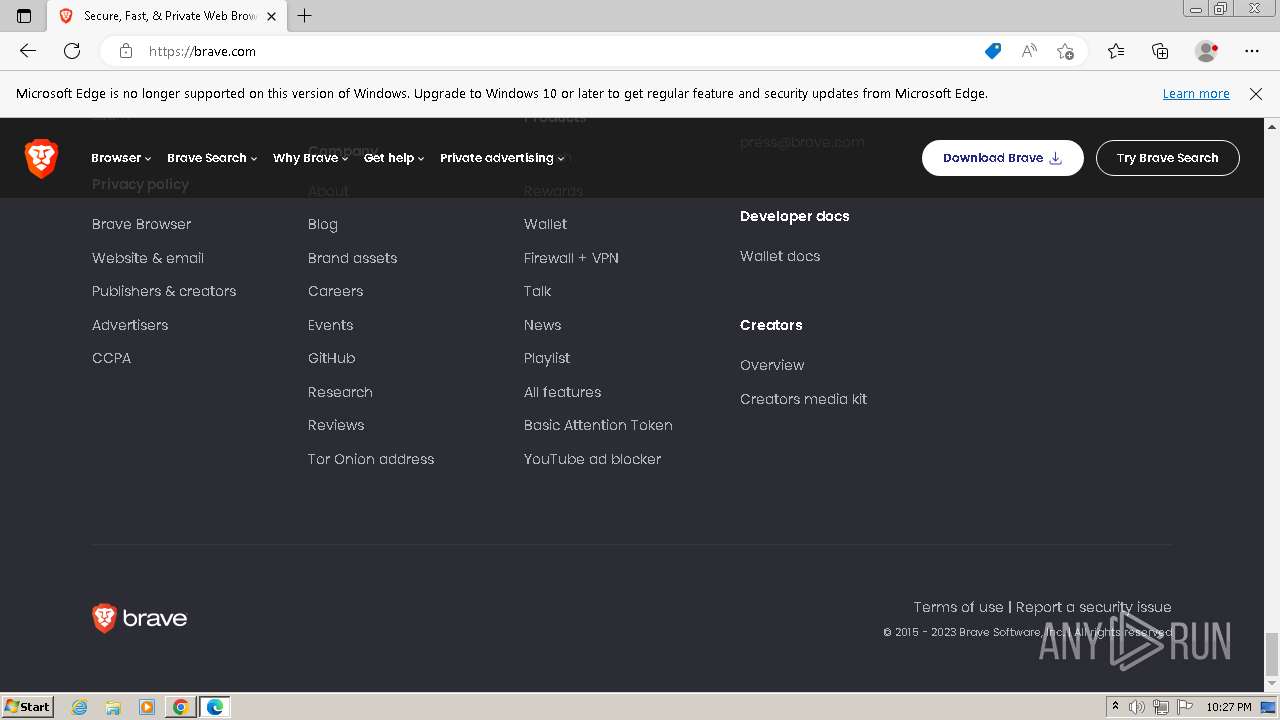This screenshot has height=720, width=1280.
Task: Open the GitHub link
Action: [331, 358]
